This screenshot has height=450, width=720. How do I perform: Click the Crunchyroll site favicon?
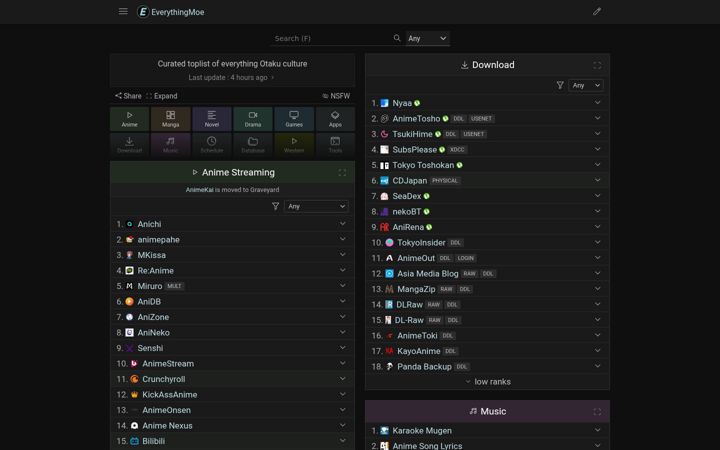click(134, 379)
